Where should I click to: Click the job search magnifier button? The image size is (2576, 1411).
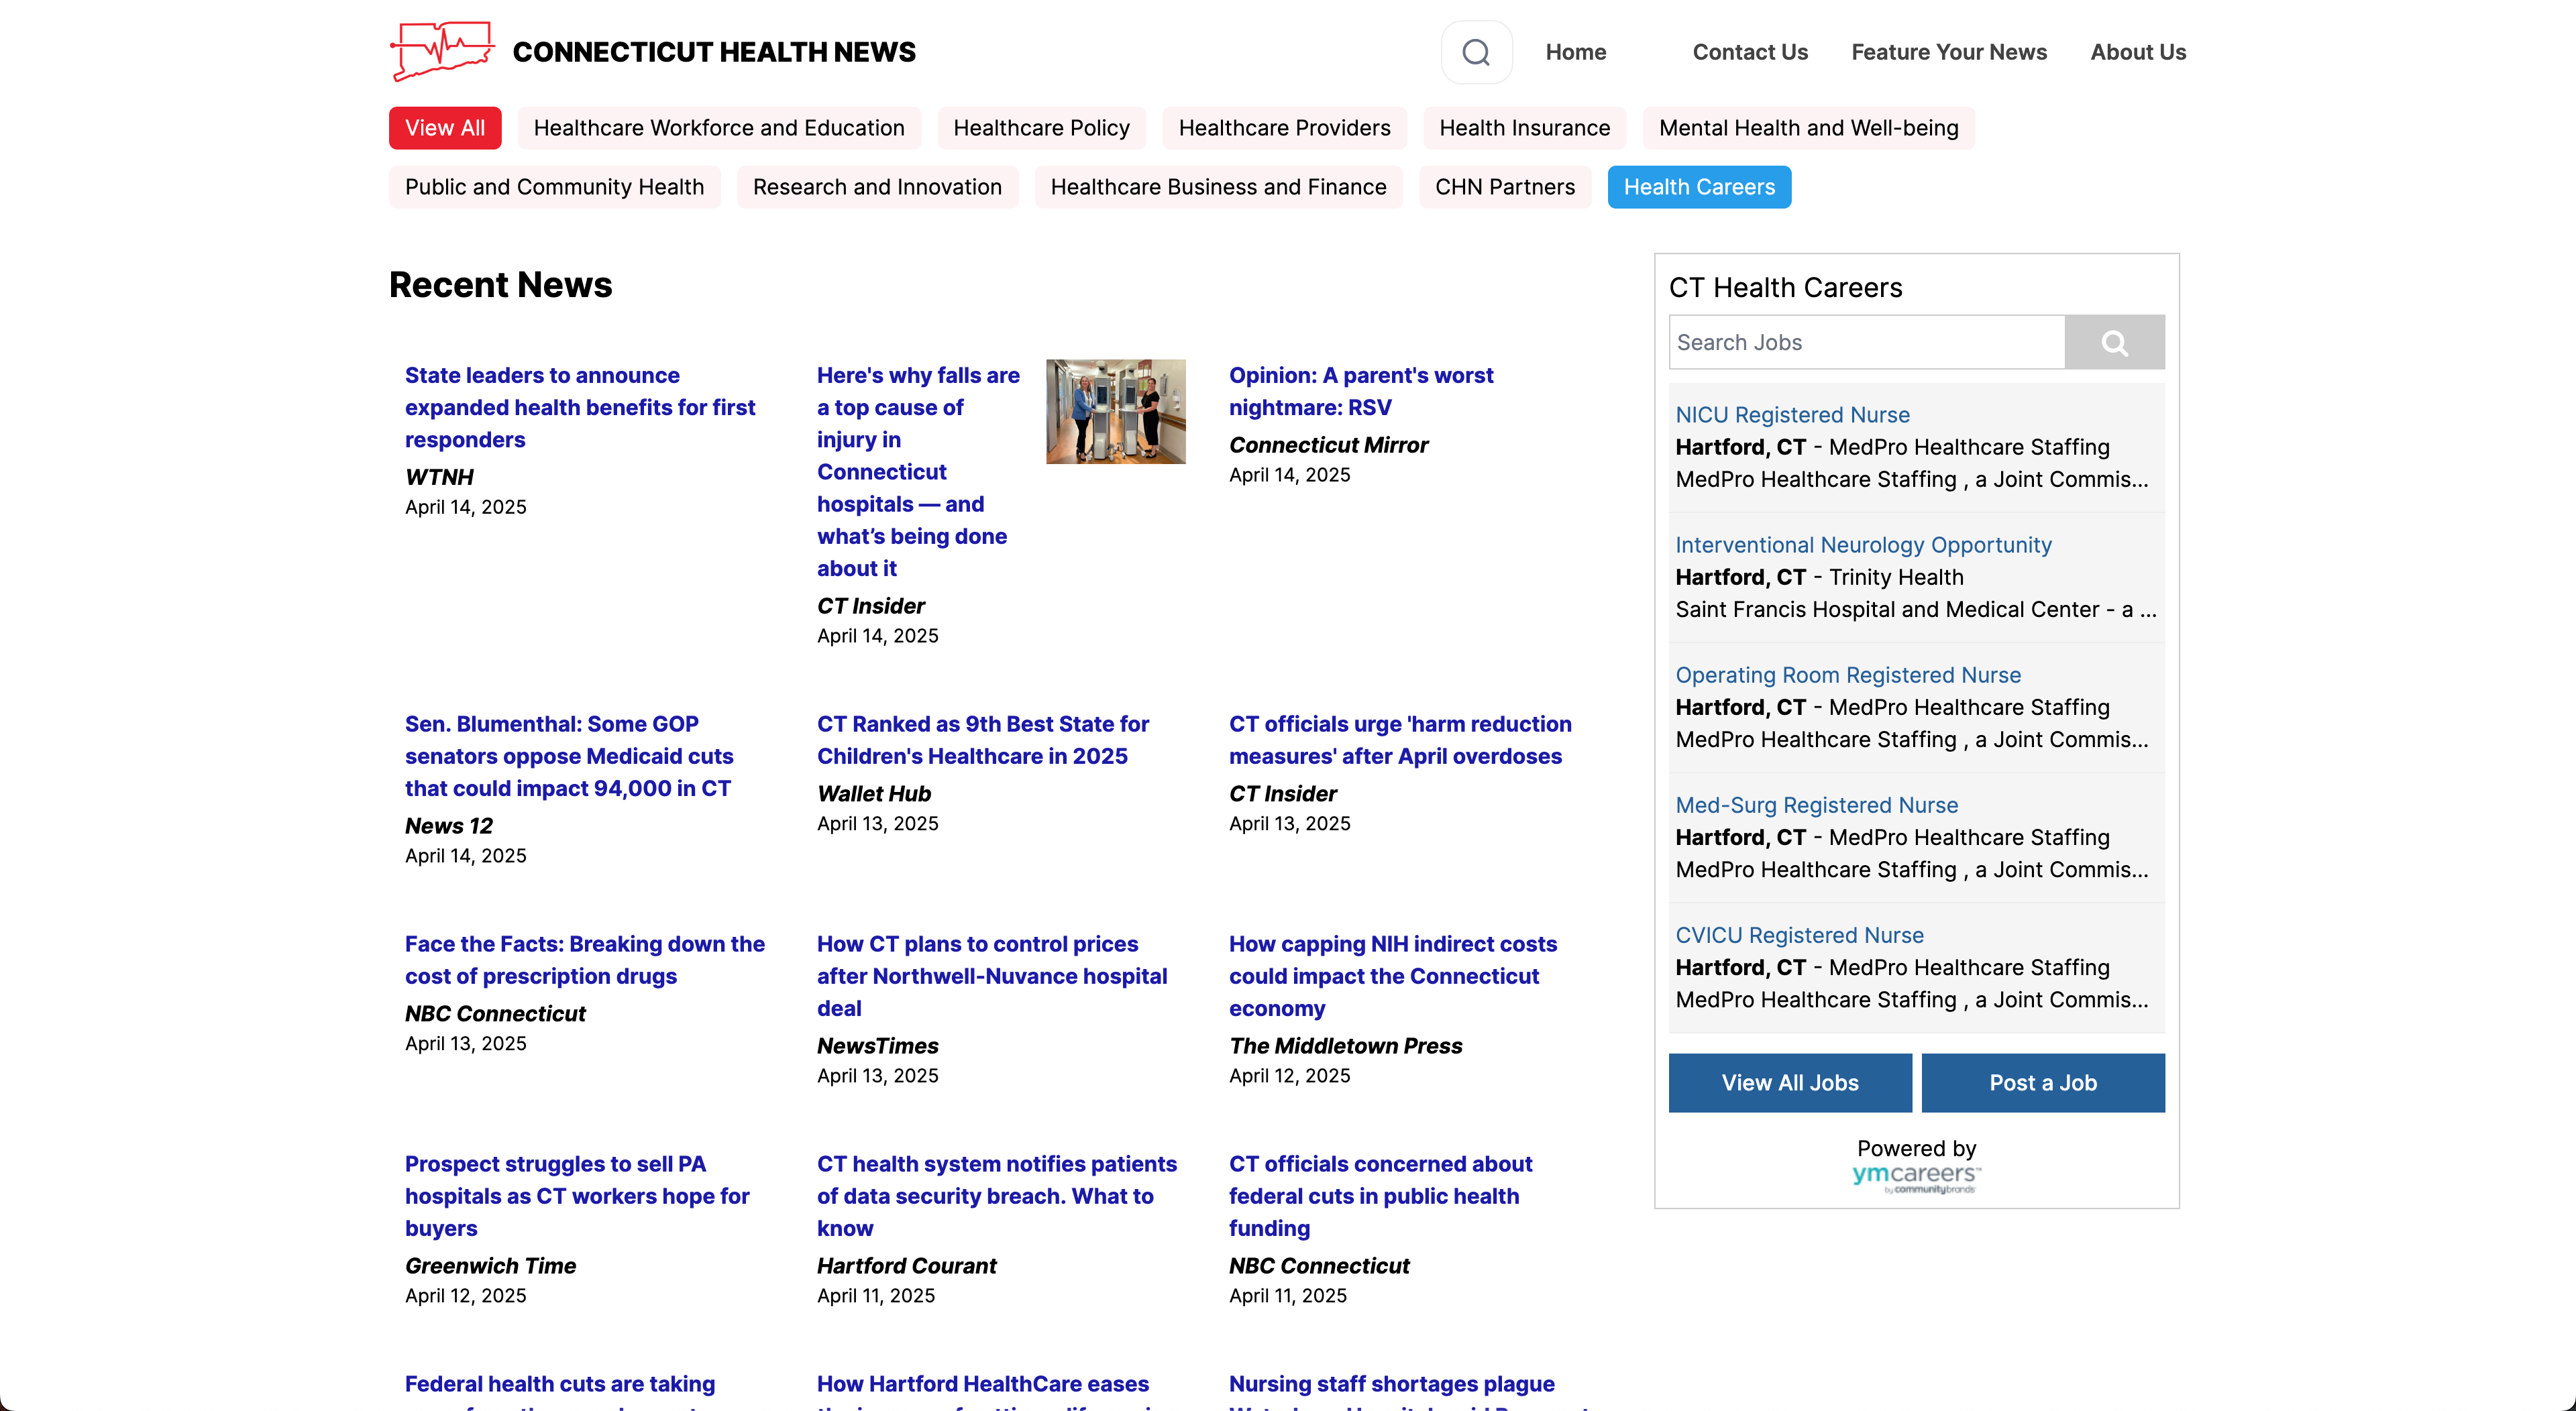point(2114,343)
